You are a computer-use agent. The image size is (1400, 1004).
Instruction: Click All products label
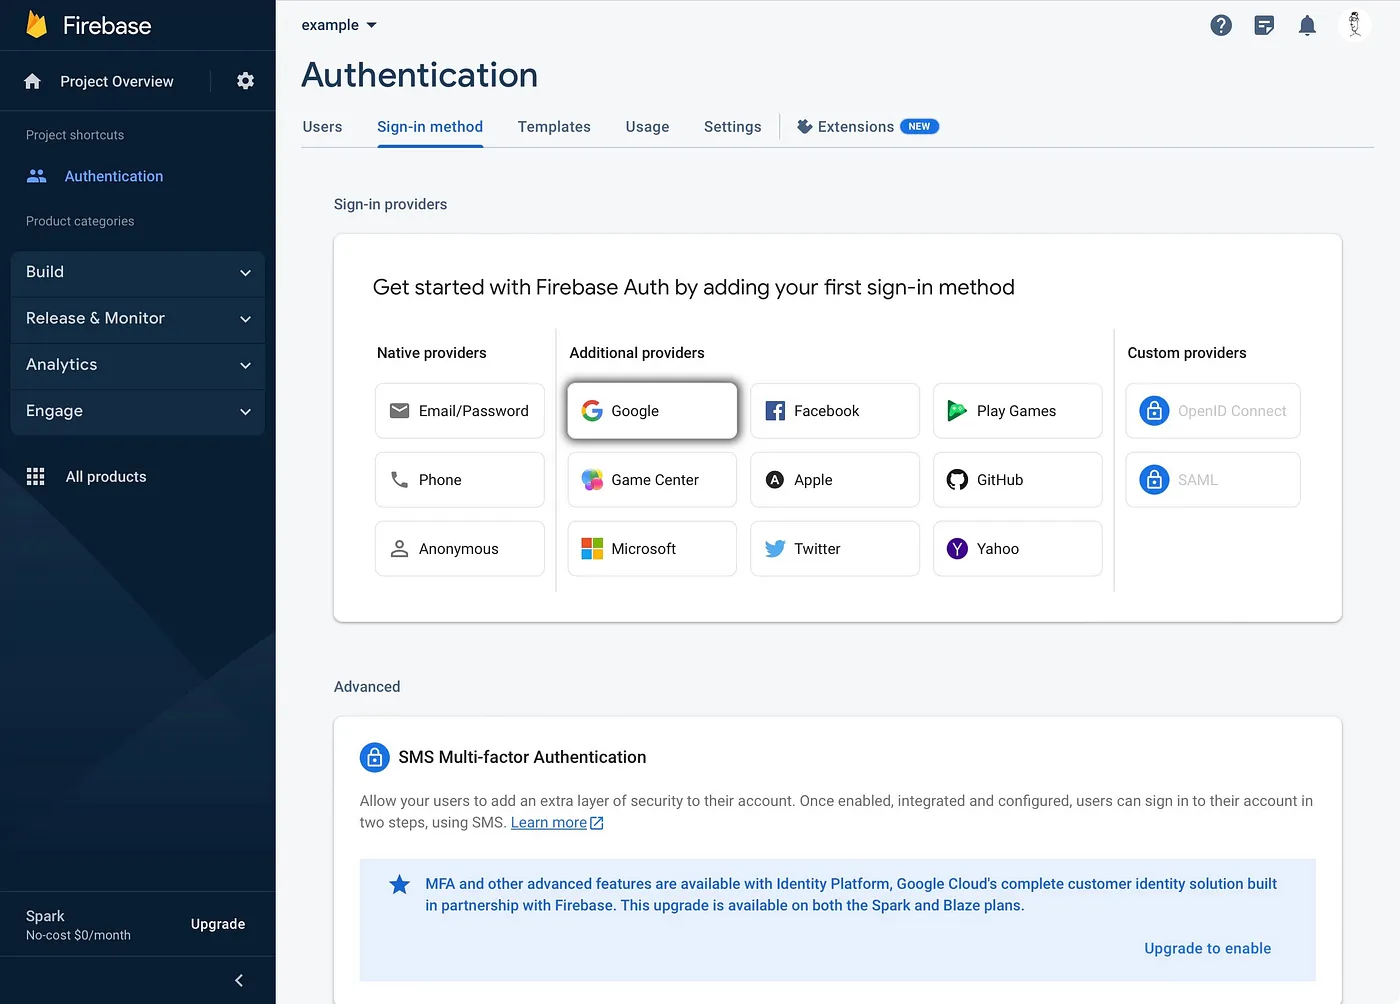pos(106,477)
